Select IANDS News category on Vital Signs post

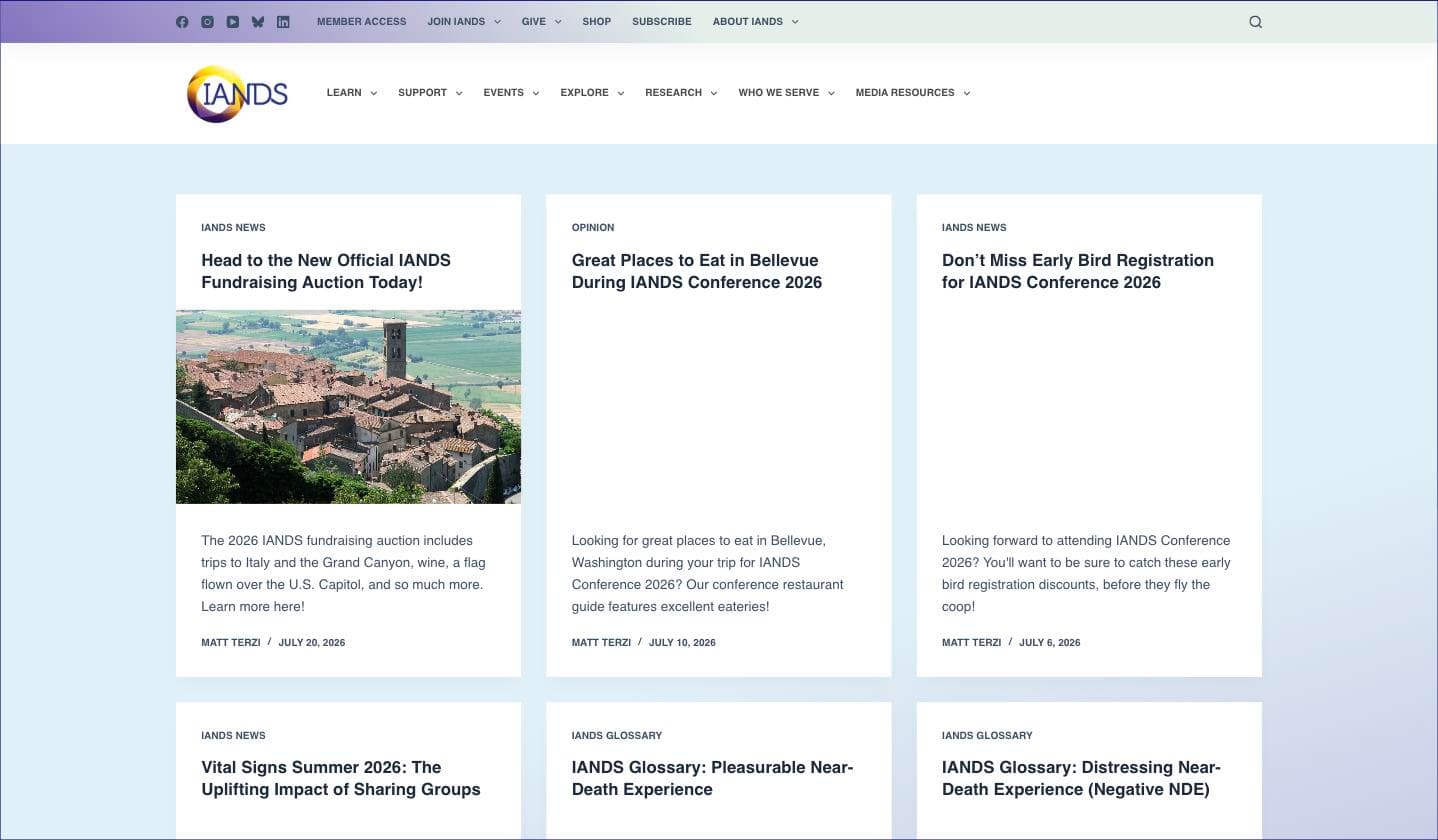tap(233, 735)
